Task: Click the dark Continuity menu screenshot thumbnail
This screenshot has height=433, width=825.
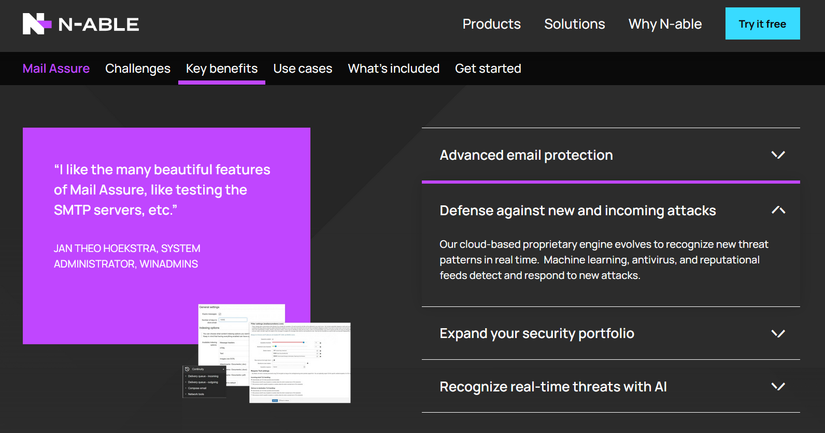Action: click(x=204, y=381)
